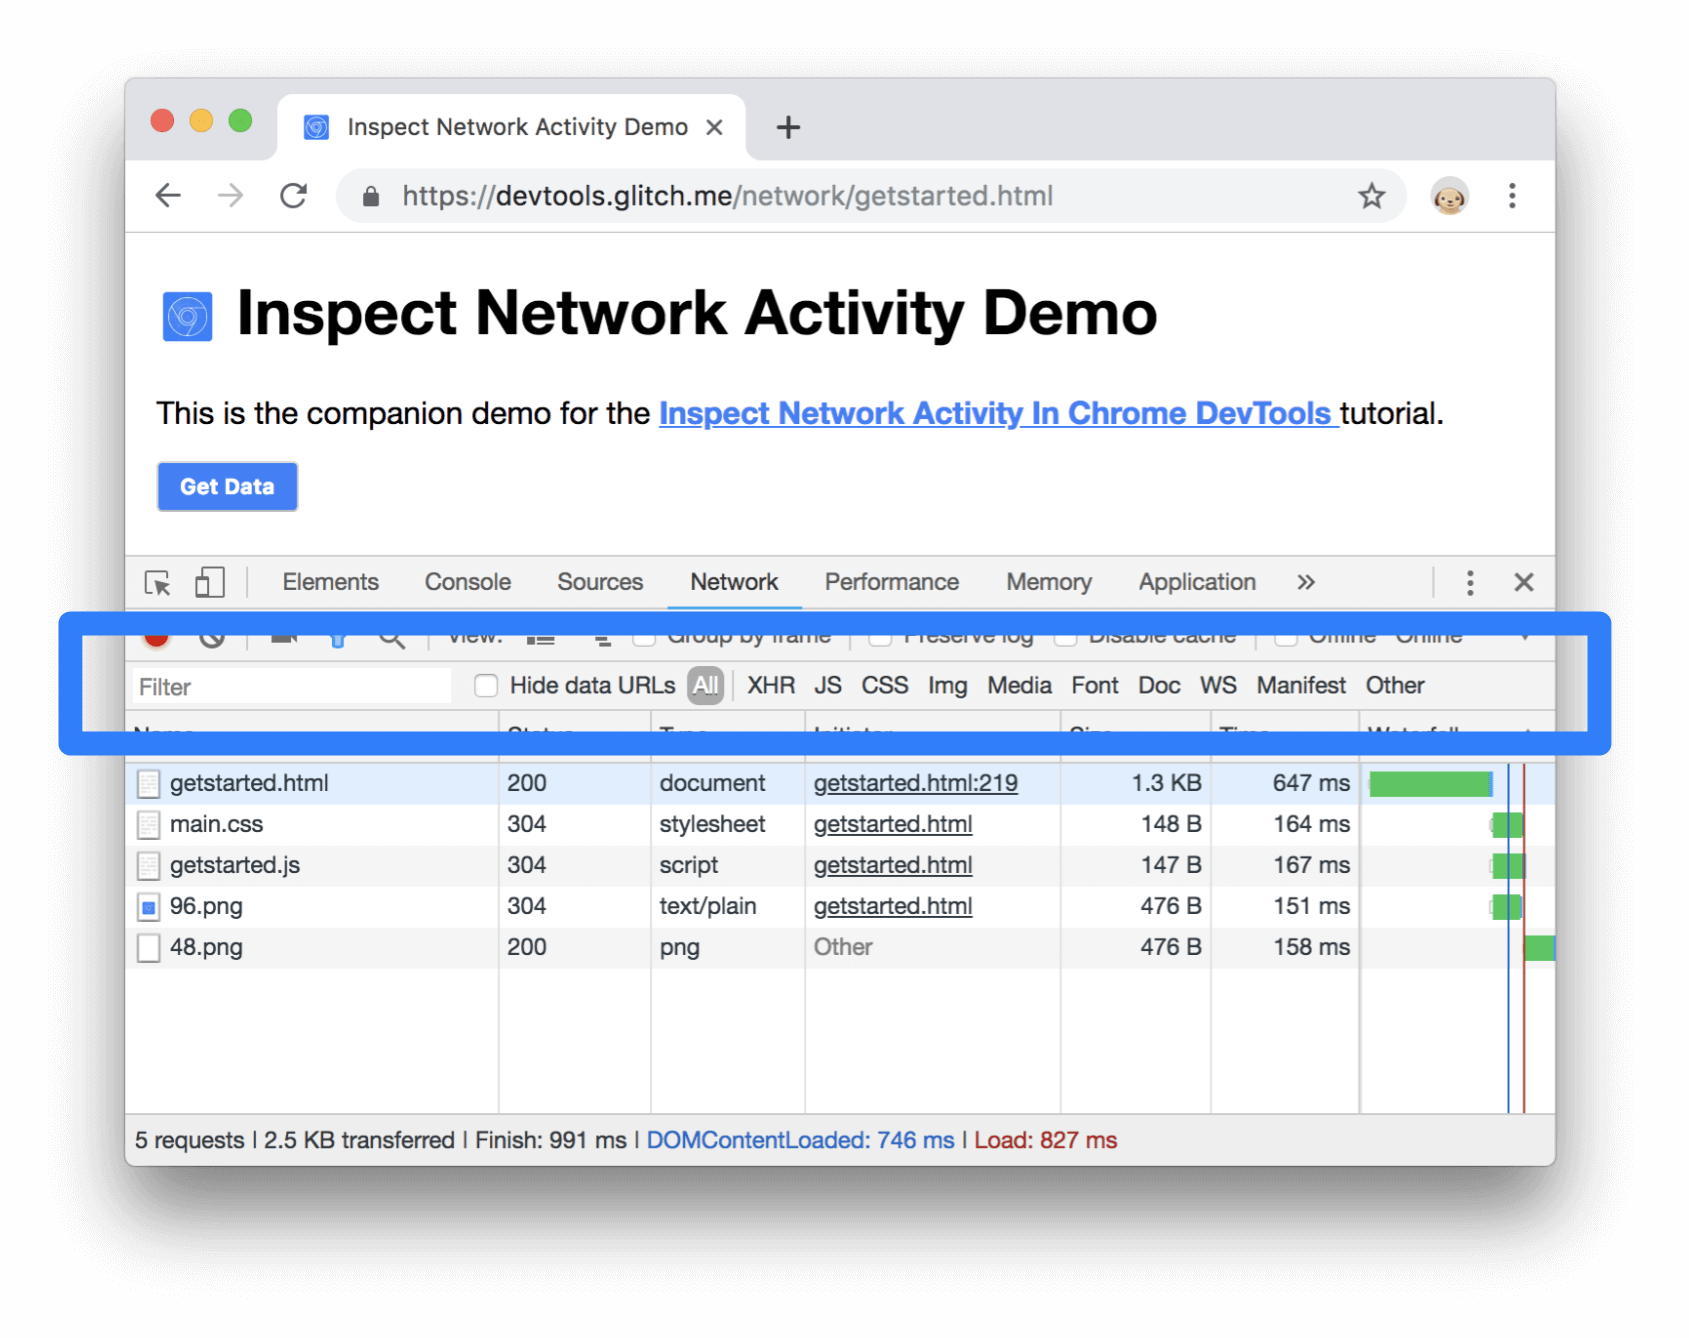Filter requests by WS
The width and height of the screenshot is (1689, 1338).
point(1218,686)
